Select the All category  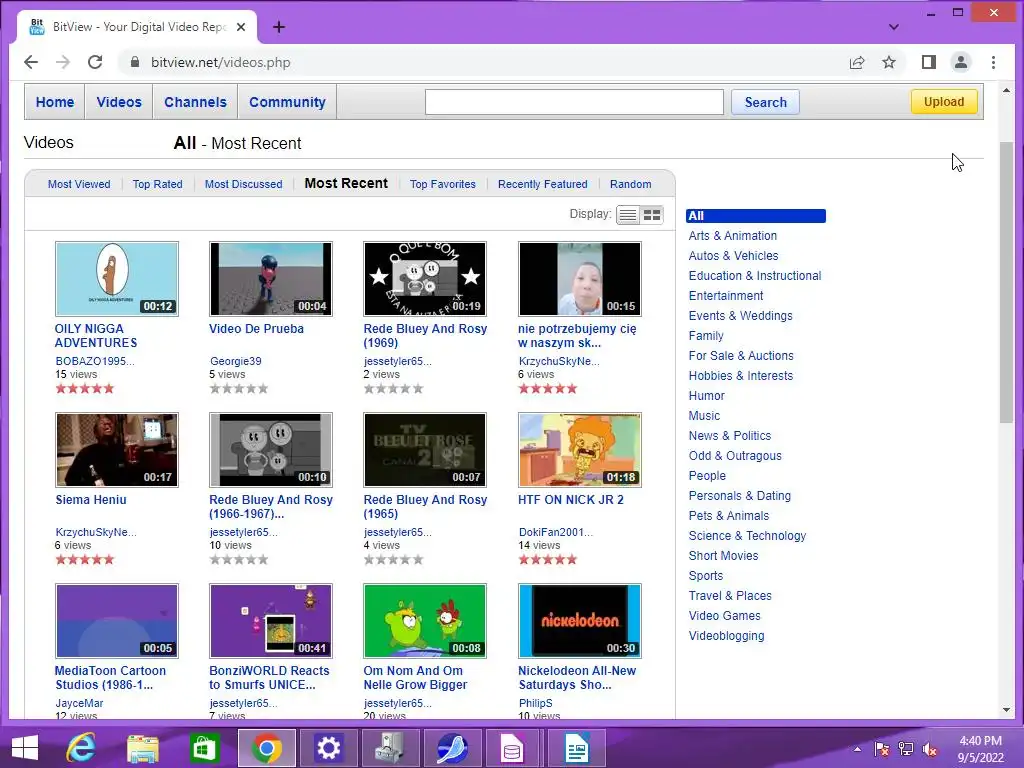(x=756, y=216)
